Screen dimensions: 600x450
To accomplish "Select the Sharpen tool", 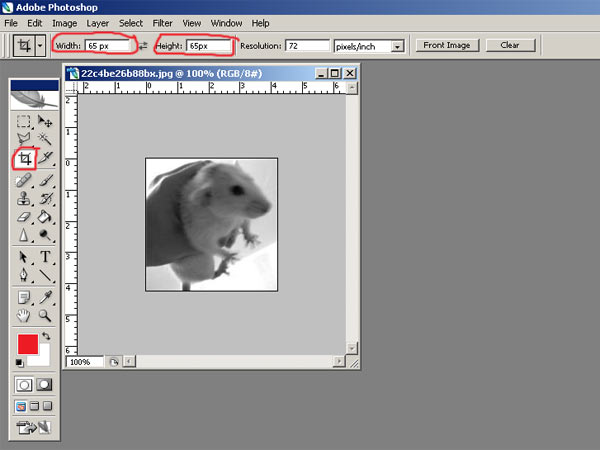I will click(x=23, y=235).
